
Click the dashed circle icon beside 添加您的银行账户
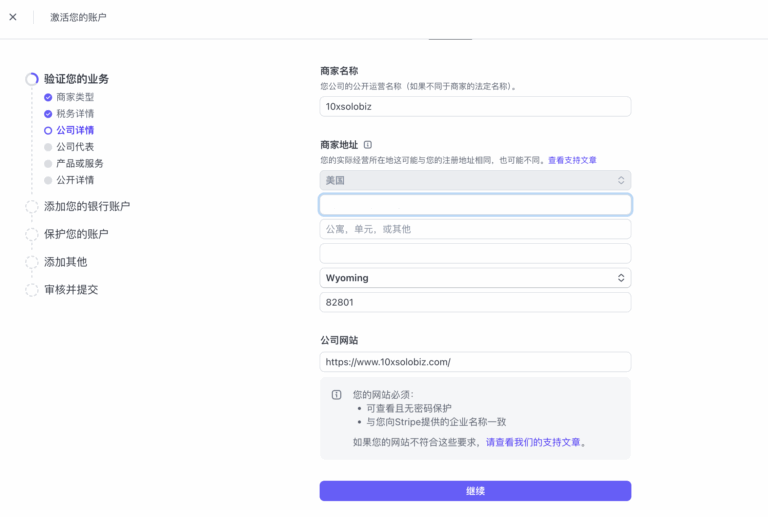click(32, 207)
